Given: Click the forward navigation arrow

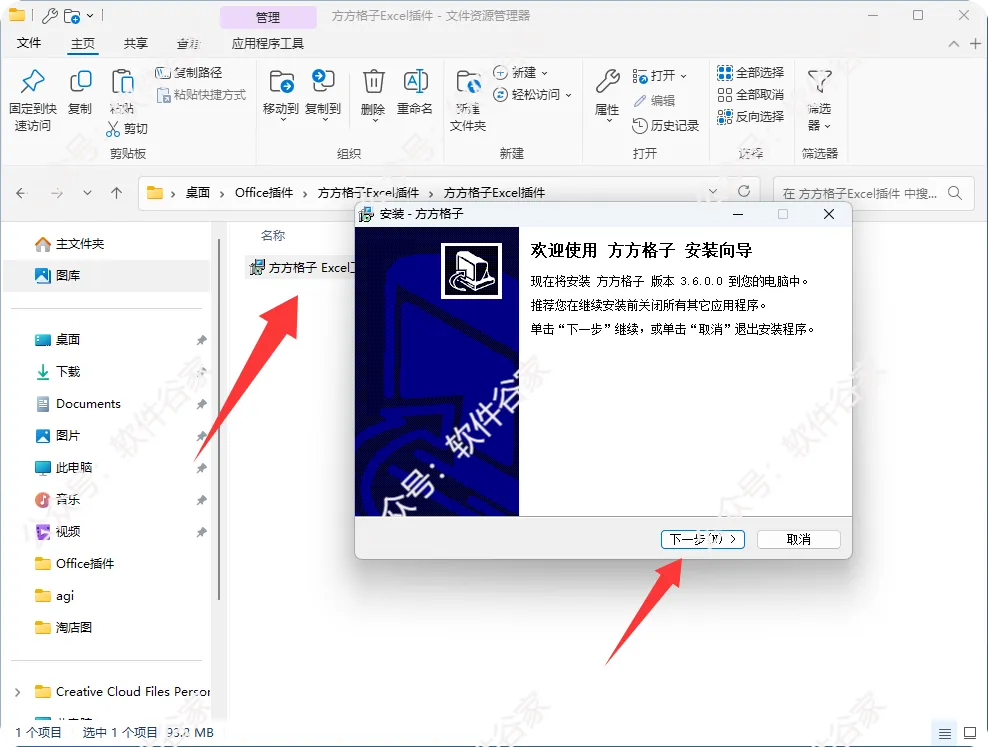Looking at the screenshot, I should 57,193.
